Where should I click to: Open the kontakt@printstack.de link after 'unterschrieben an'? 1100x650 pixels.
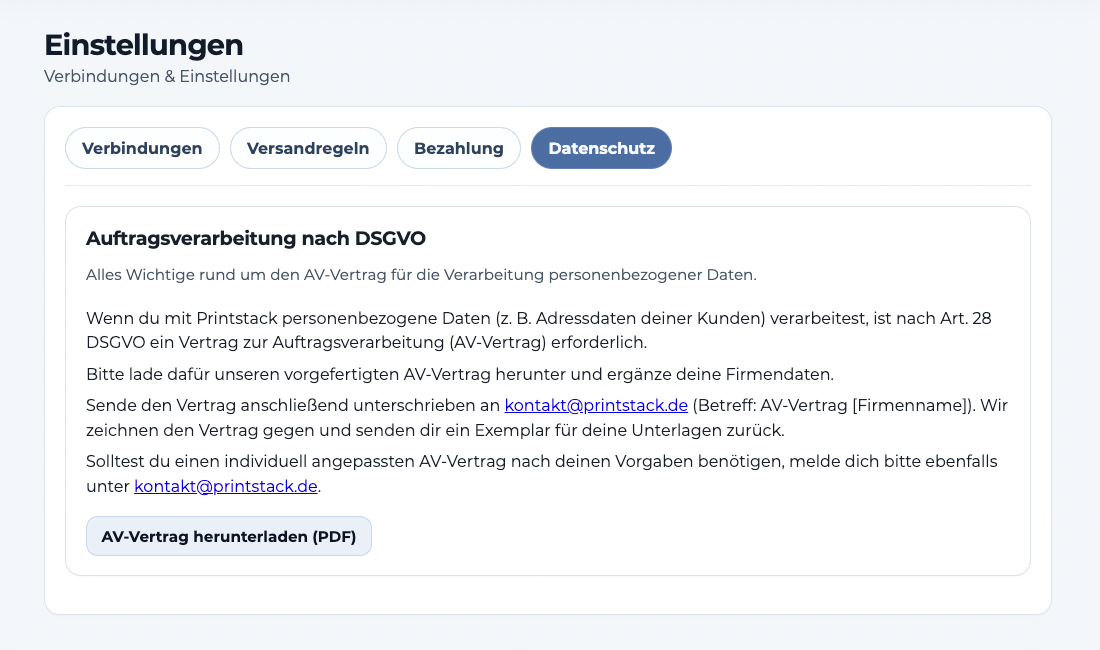pos(596,405)
